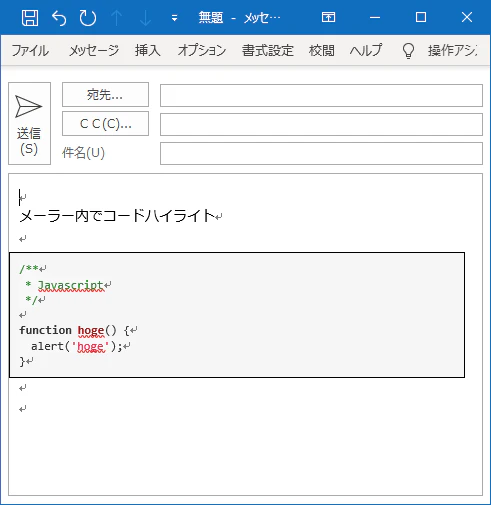Select the オプション ribbon tab
The height and width of the screenshot is (505, 491).
[202, 51]
